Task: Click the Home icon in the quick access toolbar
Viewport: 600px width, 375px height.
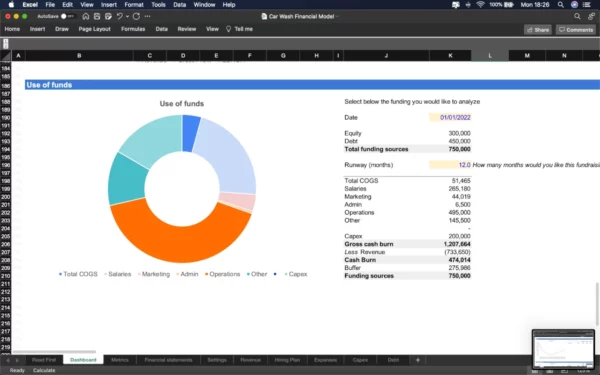Action: pos(86,16)
